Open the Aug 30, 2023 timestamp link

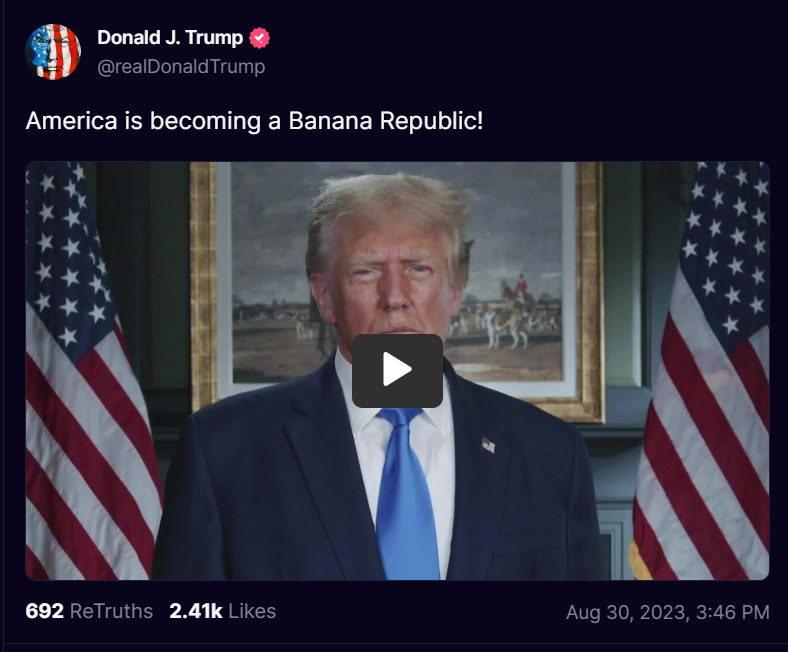(668, 612)
